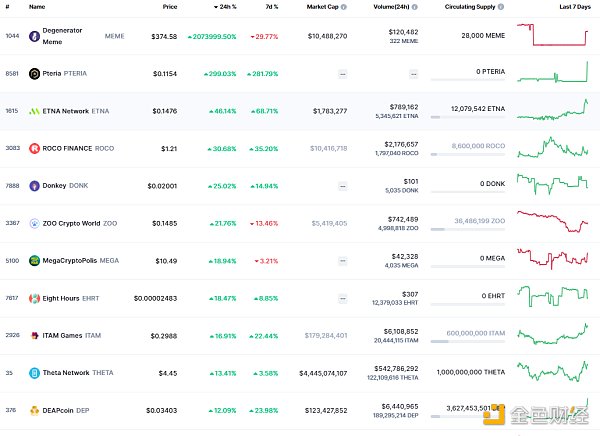Image resolution: width=600 pixels, height=436 pixels.
Task: Click the Theta Network logo icon
Action: click(x=34, y=372)
